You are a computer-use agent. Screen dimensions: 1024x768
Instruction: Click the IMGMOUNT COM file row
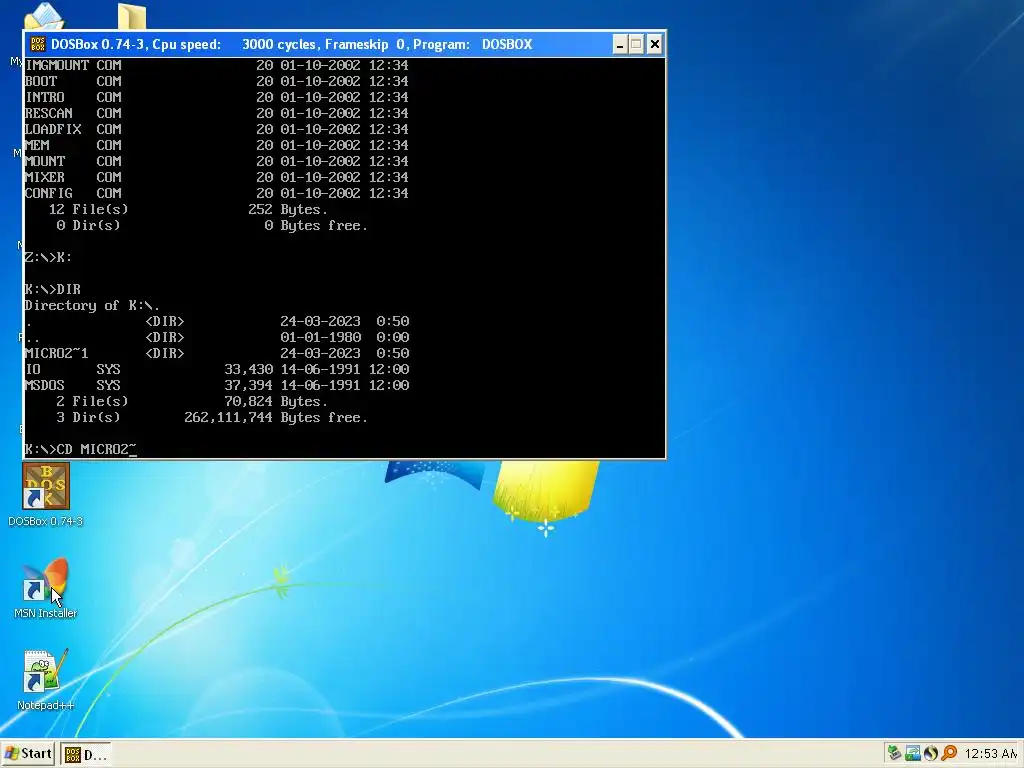point(217,65)
